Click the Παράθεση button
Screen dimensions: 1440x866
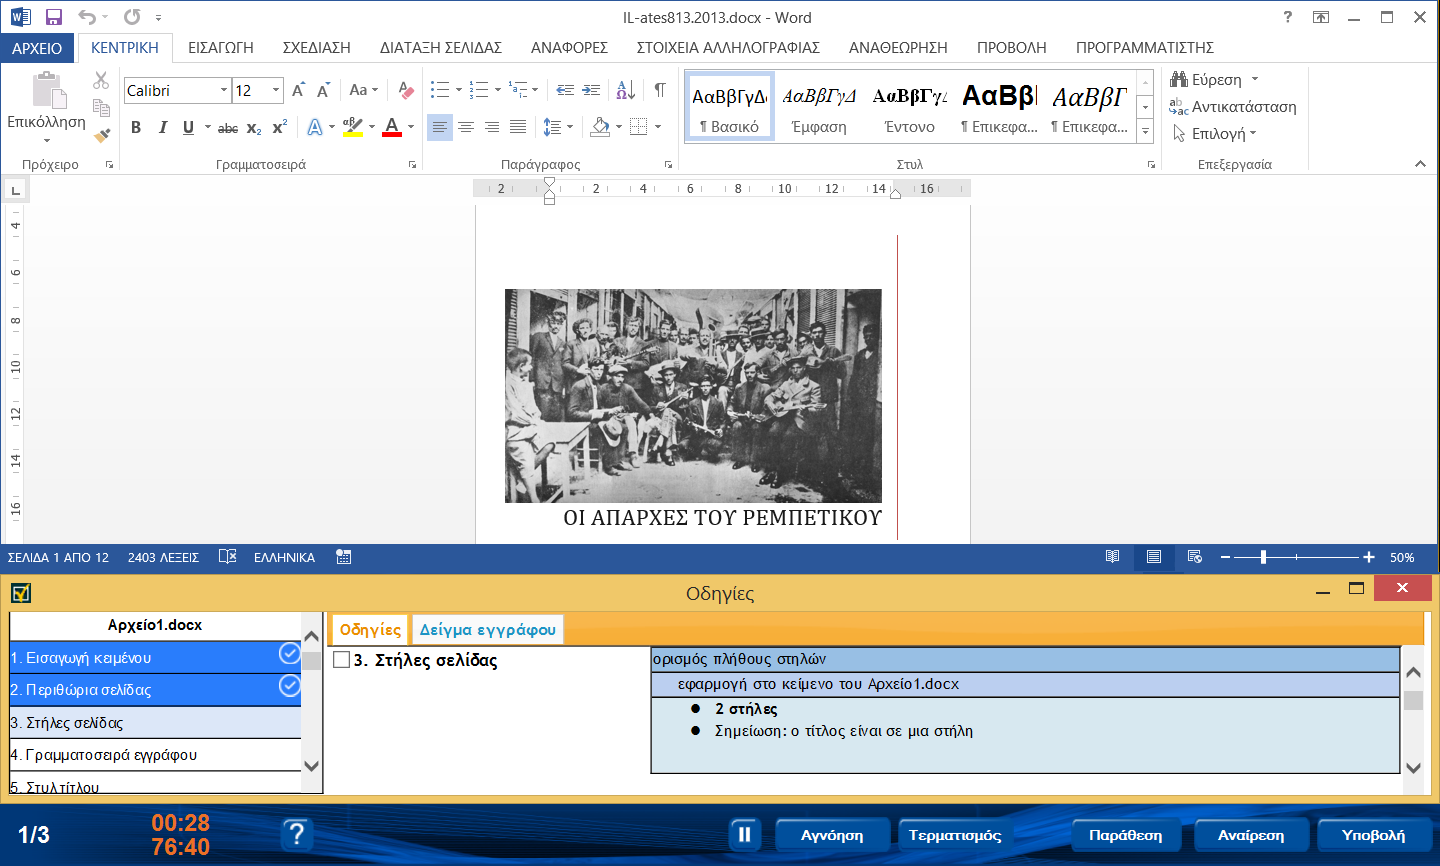pyautogui.click(x=1126, y=835)
